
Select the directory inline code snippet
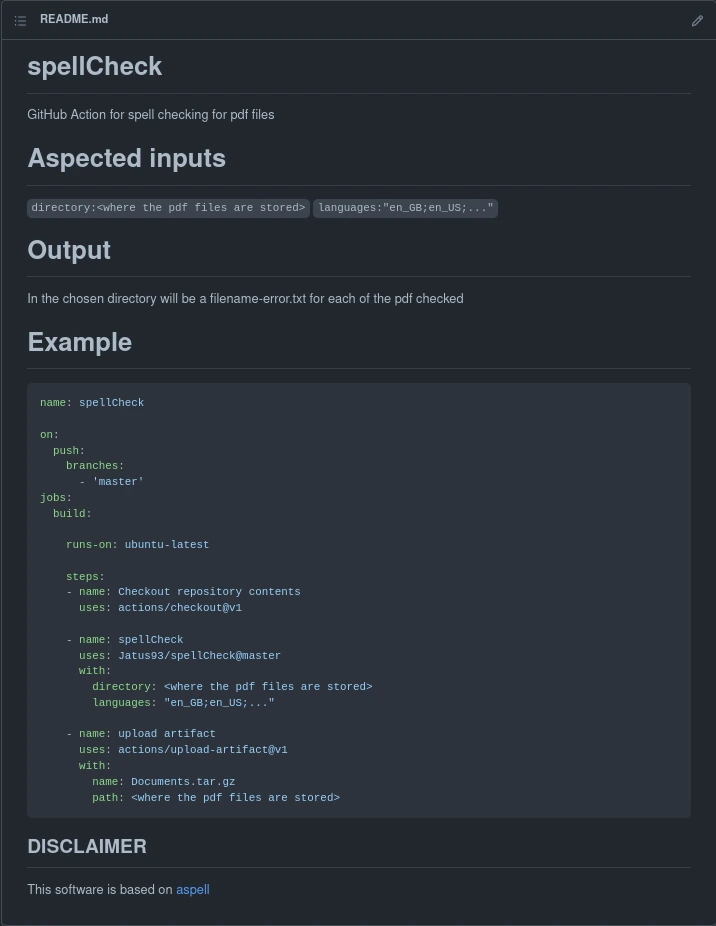coord(168,208)
